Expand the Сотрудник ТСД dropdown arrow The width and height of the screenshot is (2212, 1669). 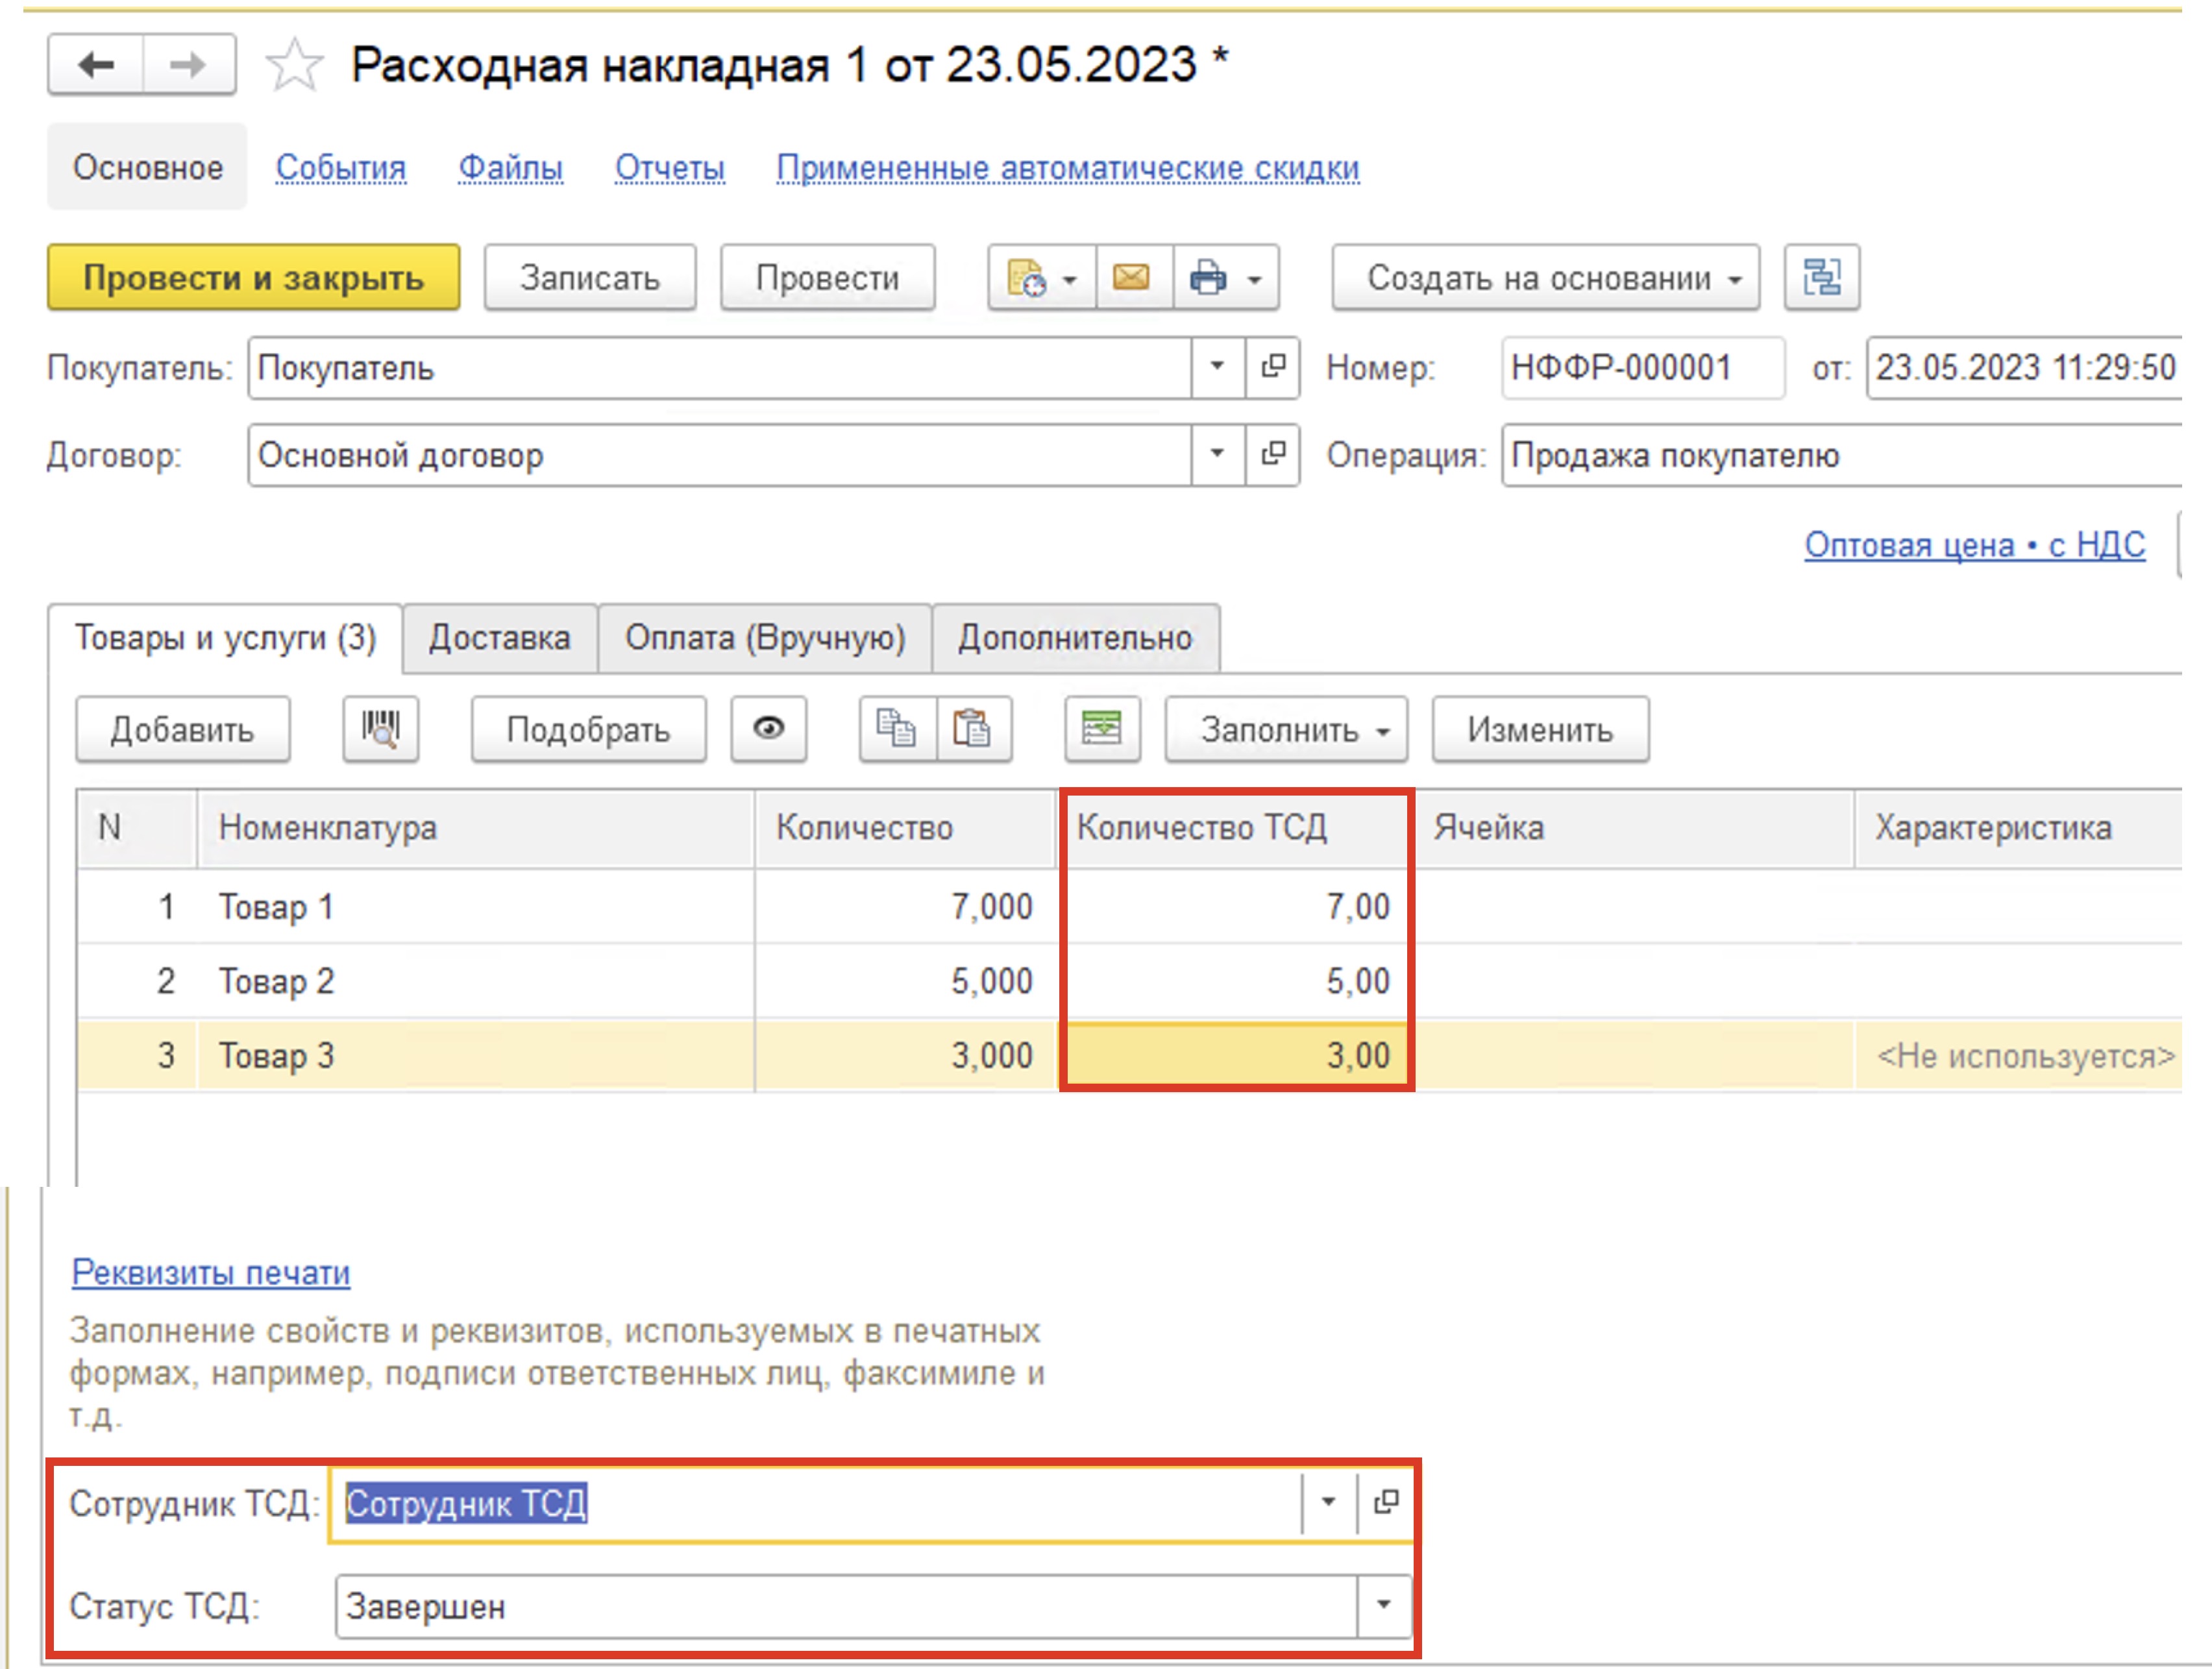1329,1503
